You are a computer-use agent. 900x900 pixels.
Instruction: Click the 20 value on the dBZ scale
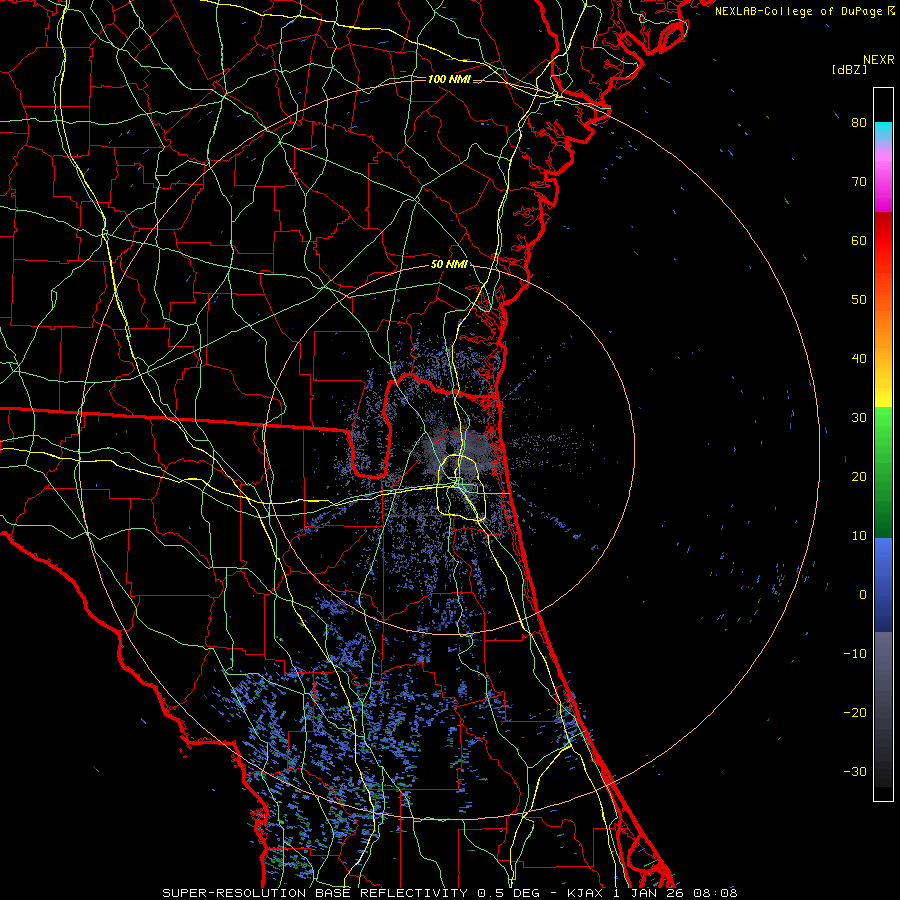859,476
